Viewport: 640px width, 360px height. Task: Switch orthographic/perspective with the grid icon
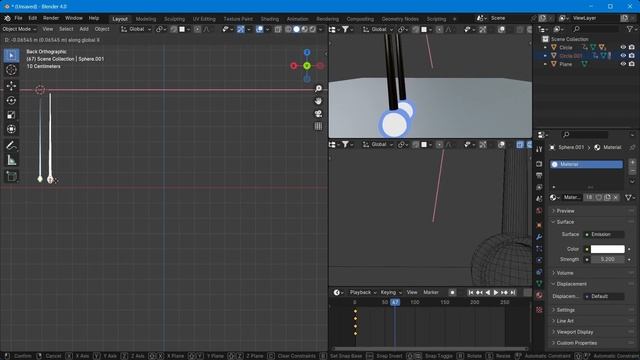click(318, 126)
